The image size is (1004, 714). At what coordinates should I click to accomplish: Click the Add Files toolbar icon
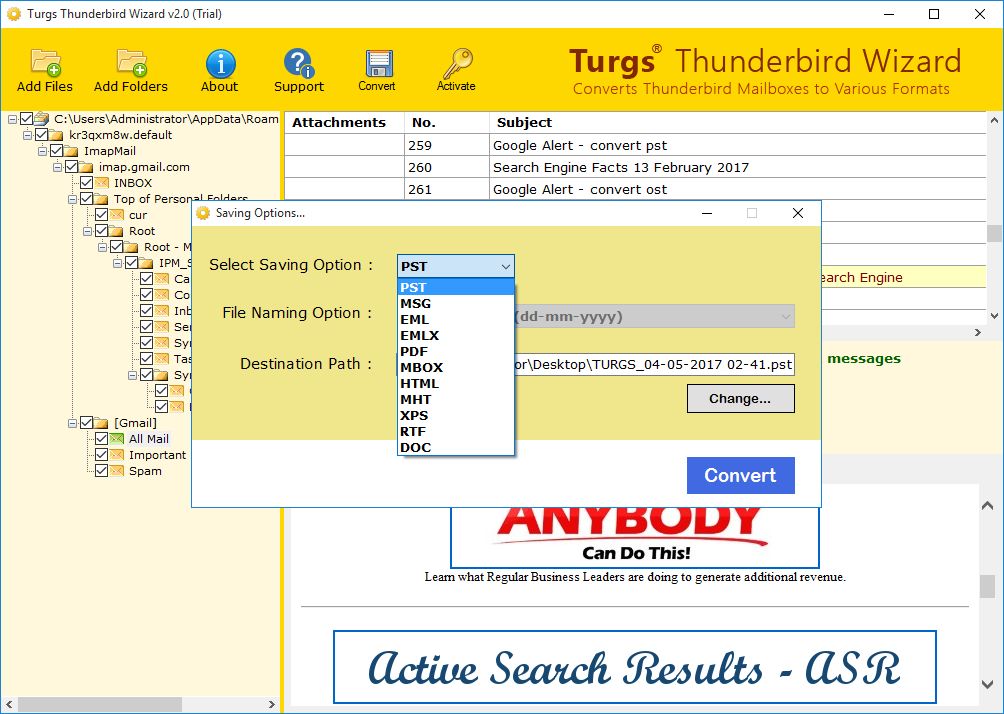(x=45, y=63)
